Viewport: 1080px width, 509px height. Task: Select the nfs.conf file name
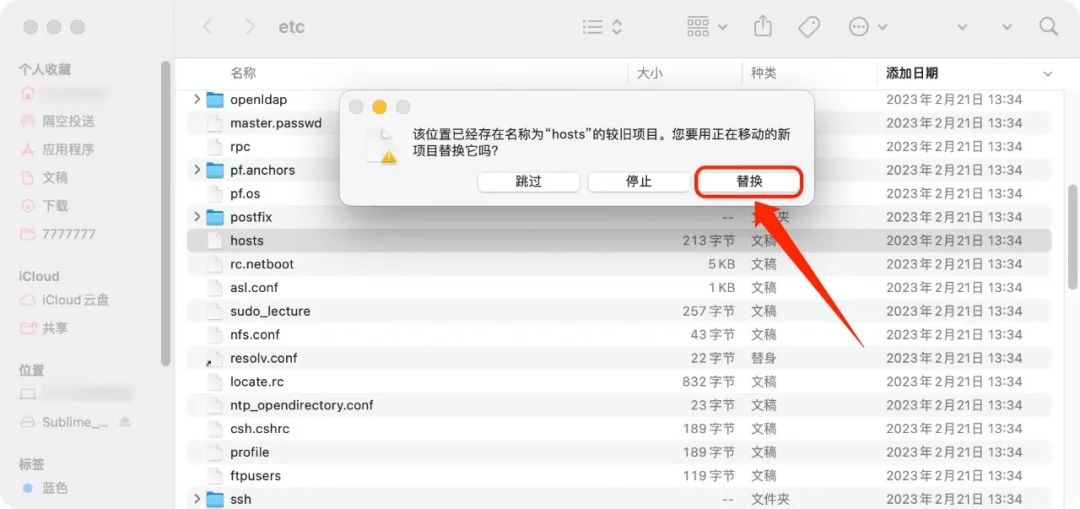coord(255,335)
